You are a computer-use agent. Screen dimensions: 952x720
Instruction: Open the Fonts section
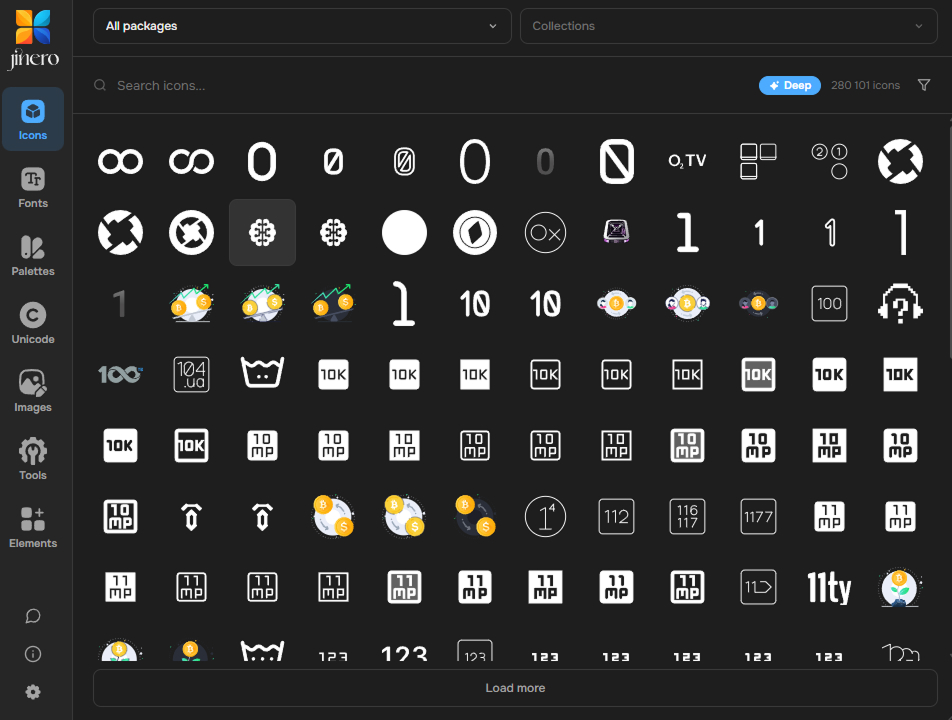[x=33, y=188]
